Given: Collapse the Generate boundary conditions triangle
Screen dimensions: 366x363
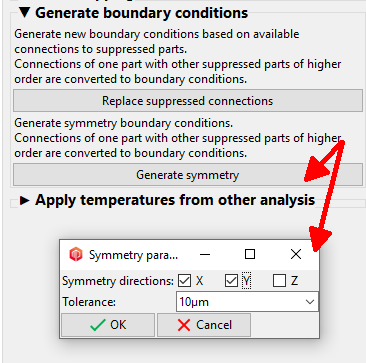Looking at the screenshot, I should [25, 13].
